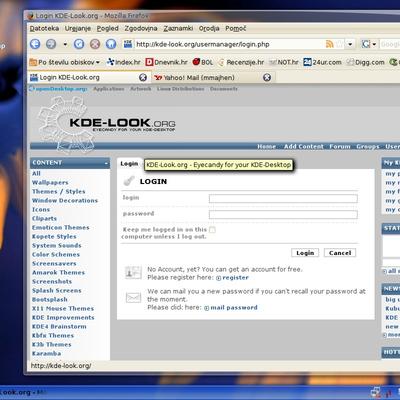Click the Stop loading icon

(95, 44)
